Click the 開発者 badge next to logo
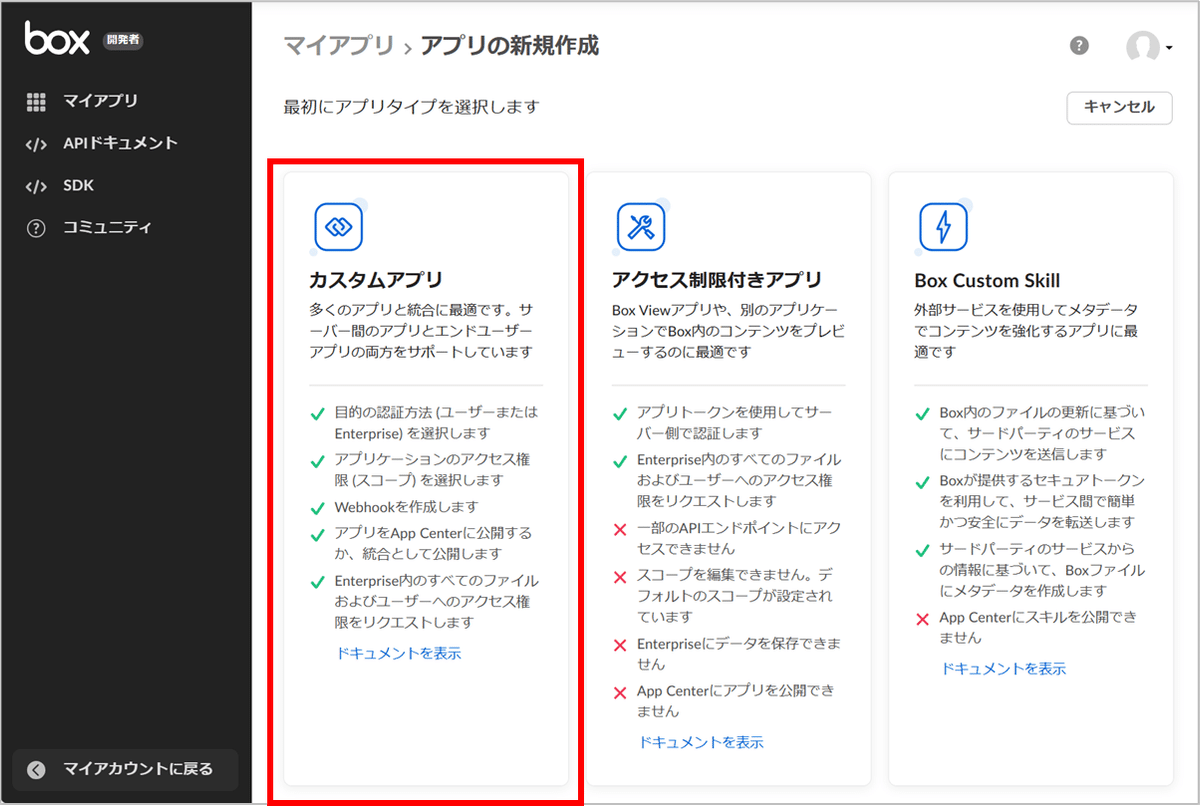Image resolution: width=1200 pixels, height=806 pixels. pos(123,41)
